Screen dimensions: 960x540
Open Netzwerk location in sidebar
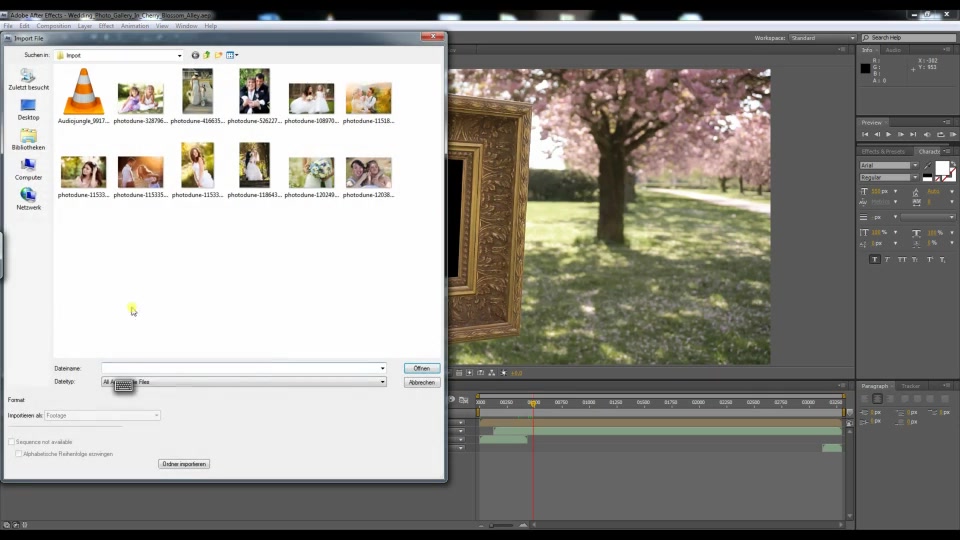[28, 200]
